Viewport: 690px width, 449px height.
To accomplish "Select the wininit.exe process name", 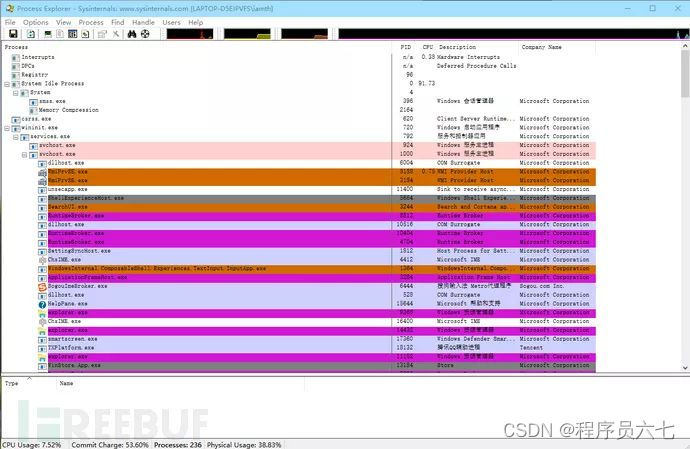I will click(40, 128).
